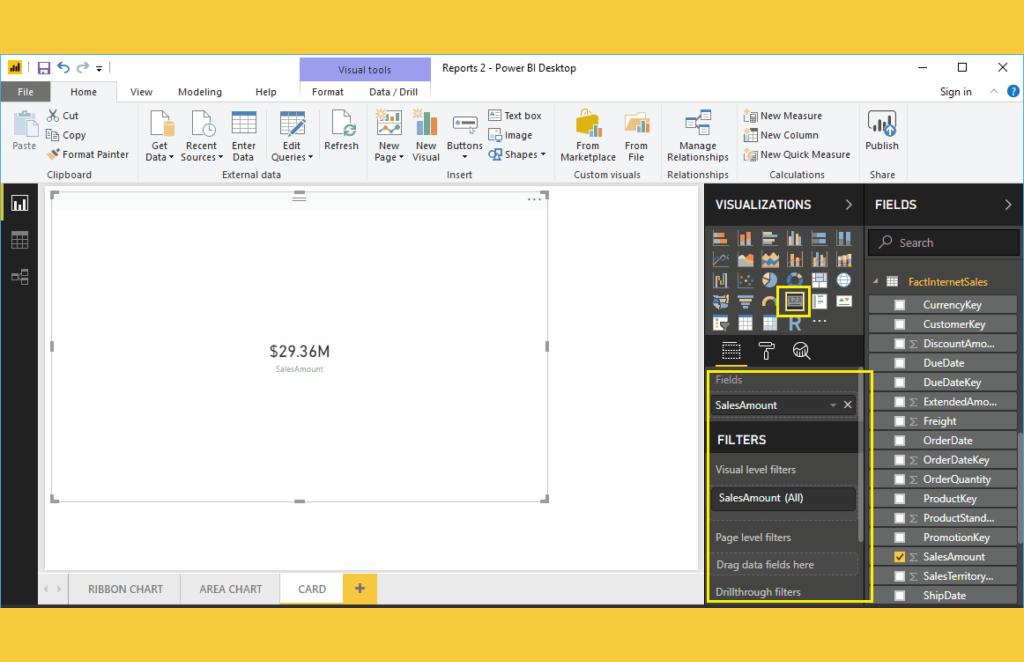Screen dimensions: 1024x662
Task: Select the Donut chart visualization
Action: tap(794, 281)
